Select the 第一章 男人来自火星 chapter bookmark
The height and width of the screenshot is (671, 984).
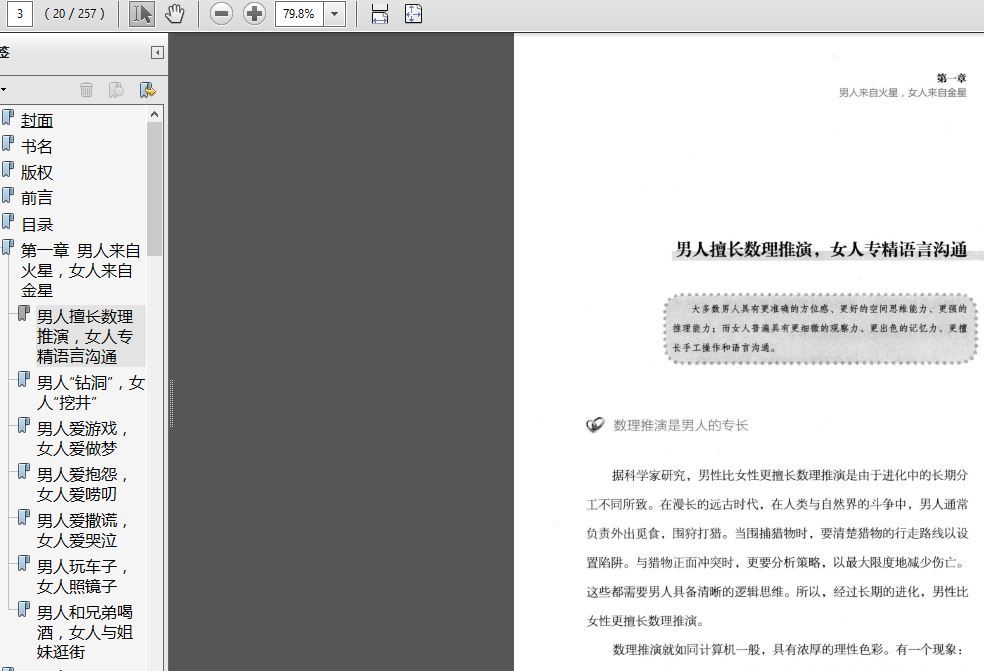pyautogui.click(x=80, y=270)
